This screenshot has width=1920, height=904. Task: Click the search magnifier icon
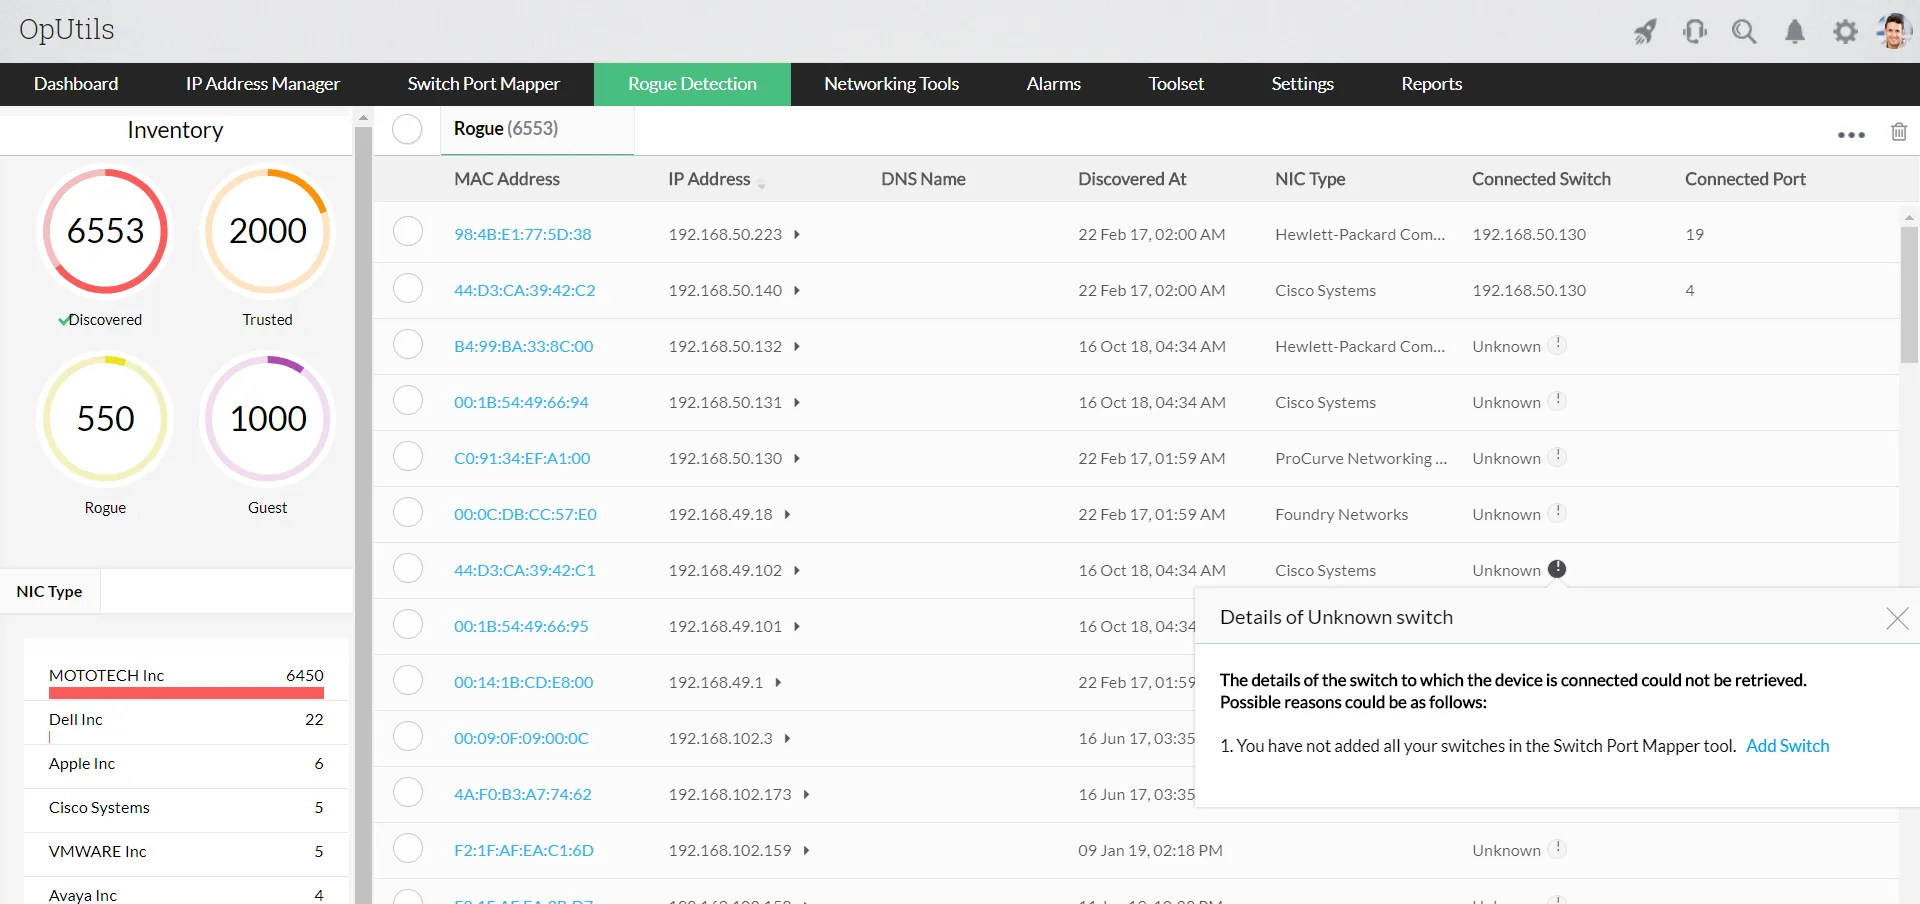pos(1744,32)
